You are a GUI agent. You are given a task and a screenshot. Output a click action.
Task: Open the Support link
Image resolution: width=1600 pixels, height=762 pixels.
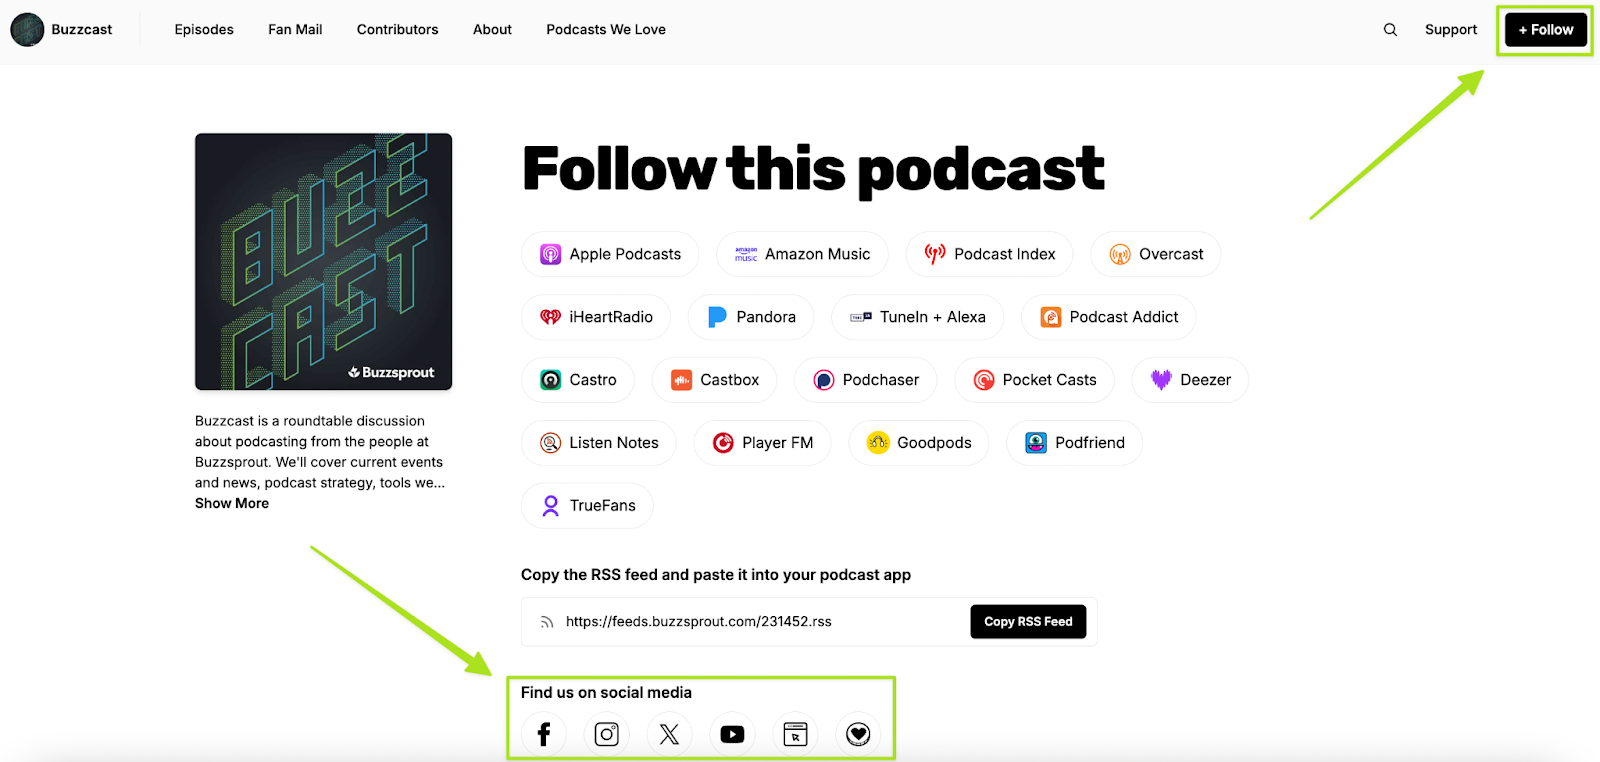(x=1450, y=30)
